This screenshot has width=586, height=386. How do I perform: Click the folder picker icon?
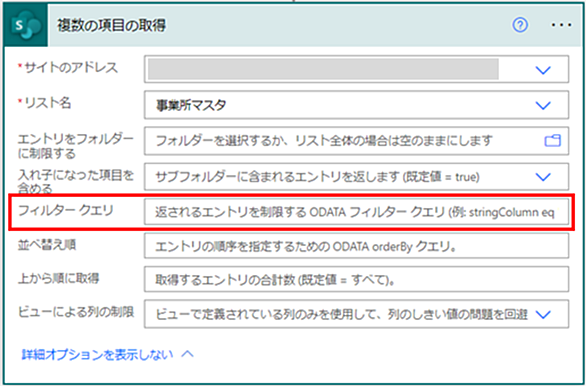[552, 141]
